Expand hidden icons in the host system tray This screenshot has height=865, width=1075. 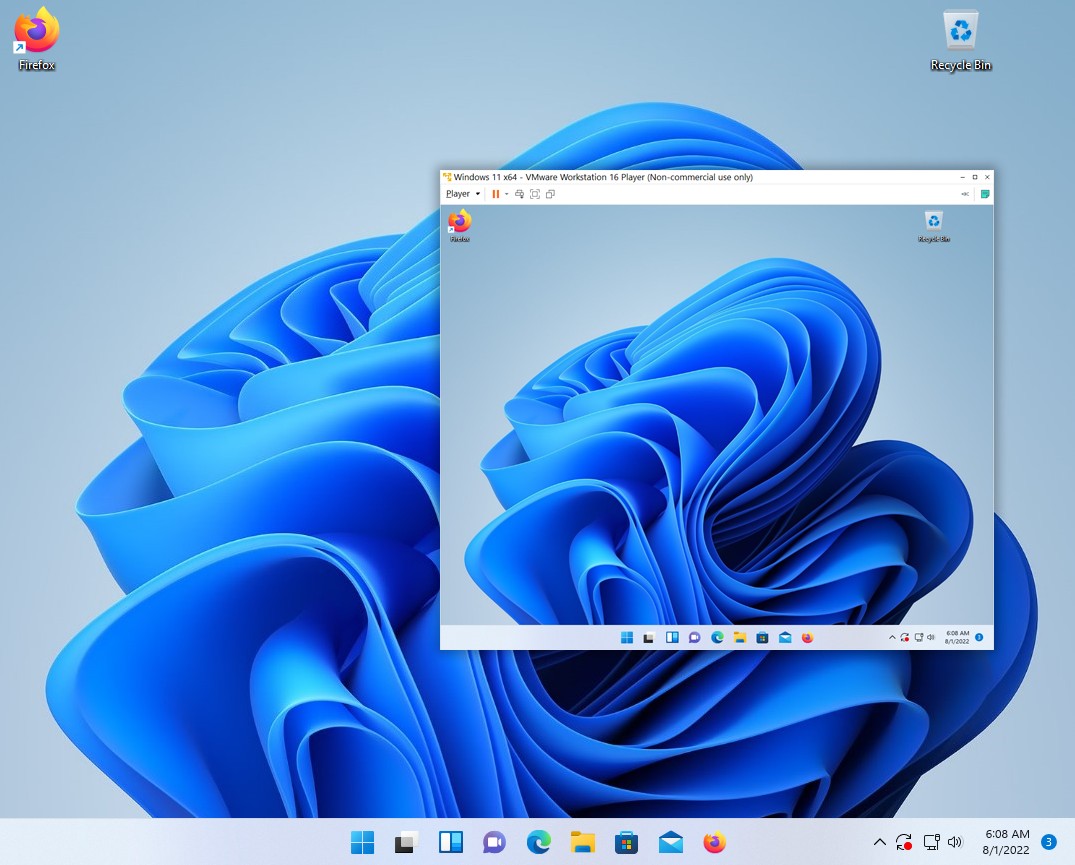click(879, 842)
